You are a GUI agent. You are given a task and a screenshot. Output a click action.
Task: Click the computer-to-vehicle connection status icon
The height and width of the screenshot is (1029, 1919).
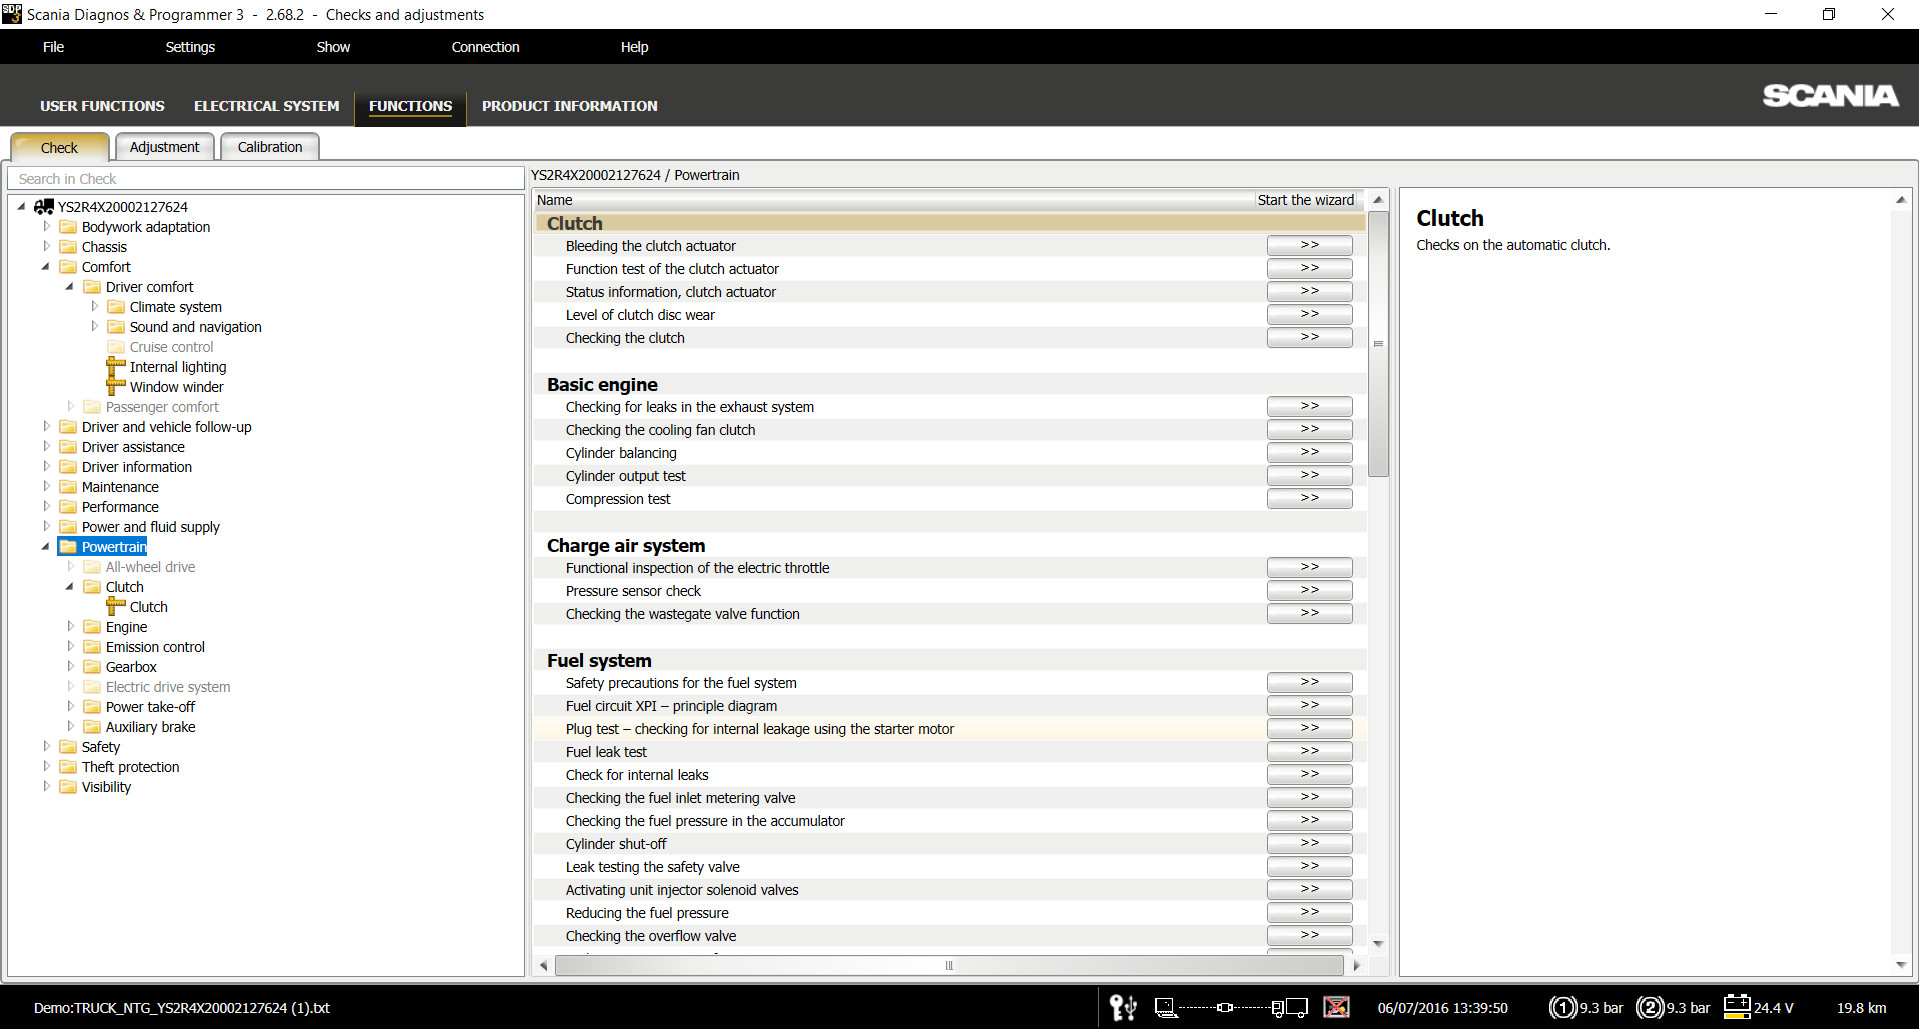pos(1230,1008)
